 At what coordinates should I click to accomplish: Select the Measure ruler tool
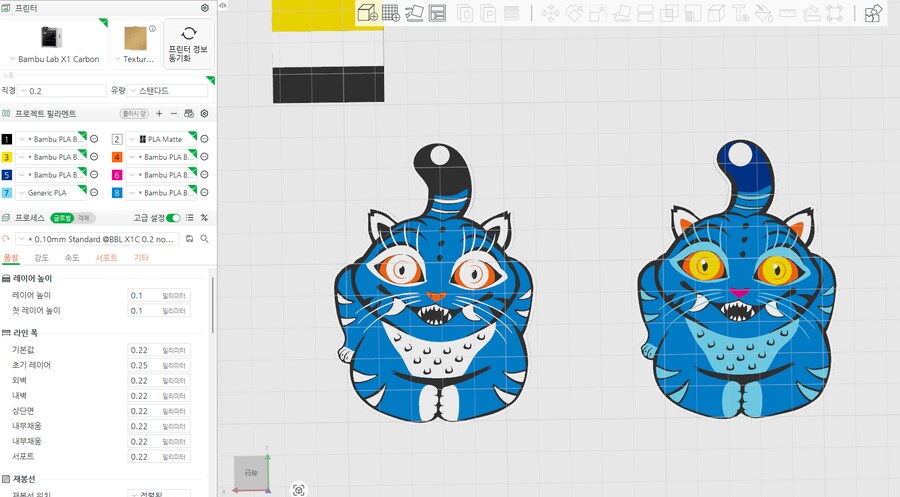[788, 13]
